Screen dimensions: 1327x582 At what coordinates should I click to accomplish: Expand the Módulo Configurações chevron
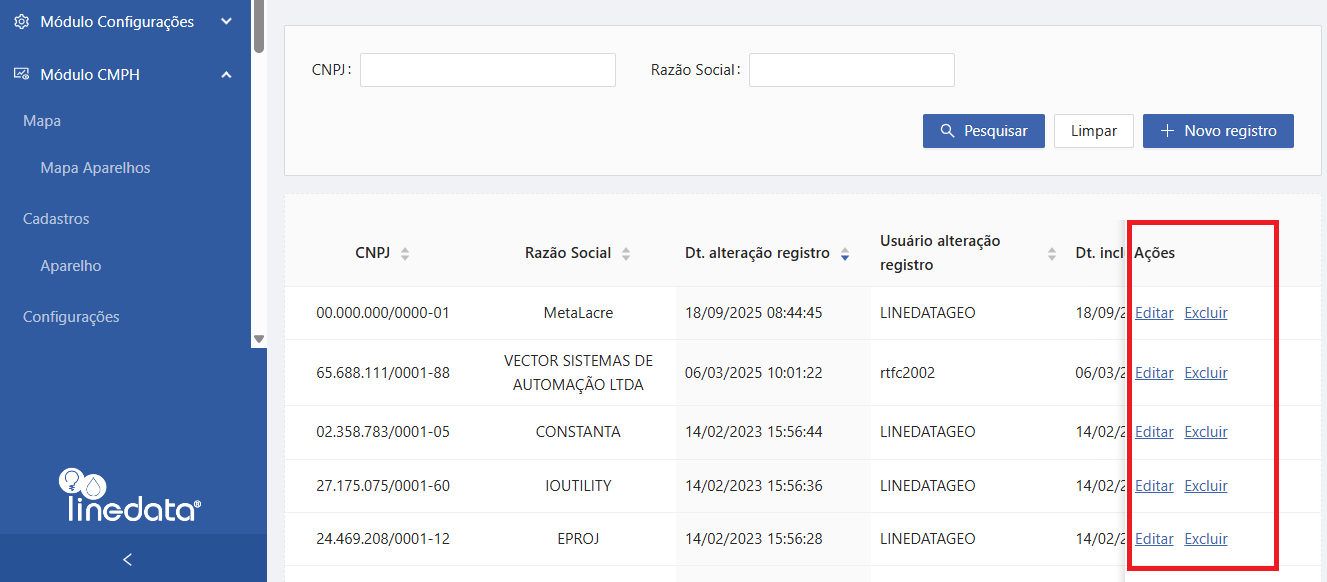(227, 21)
